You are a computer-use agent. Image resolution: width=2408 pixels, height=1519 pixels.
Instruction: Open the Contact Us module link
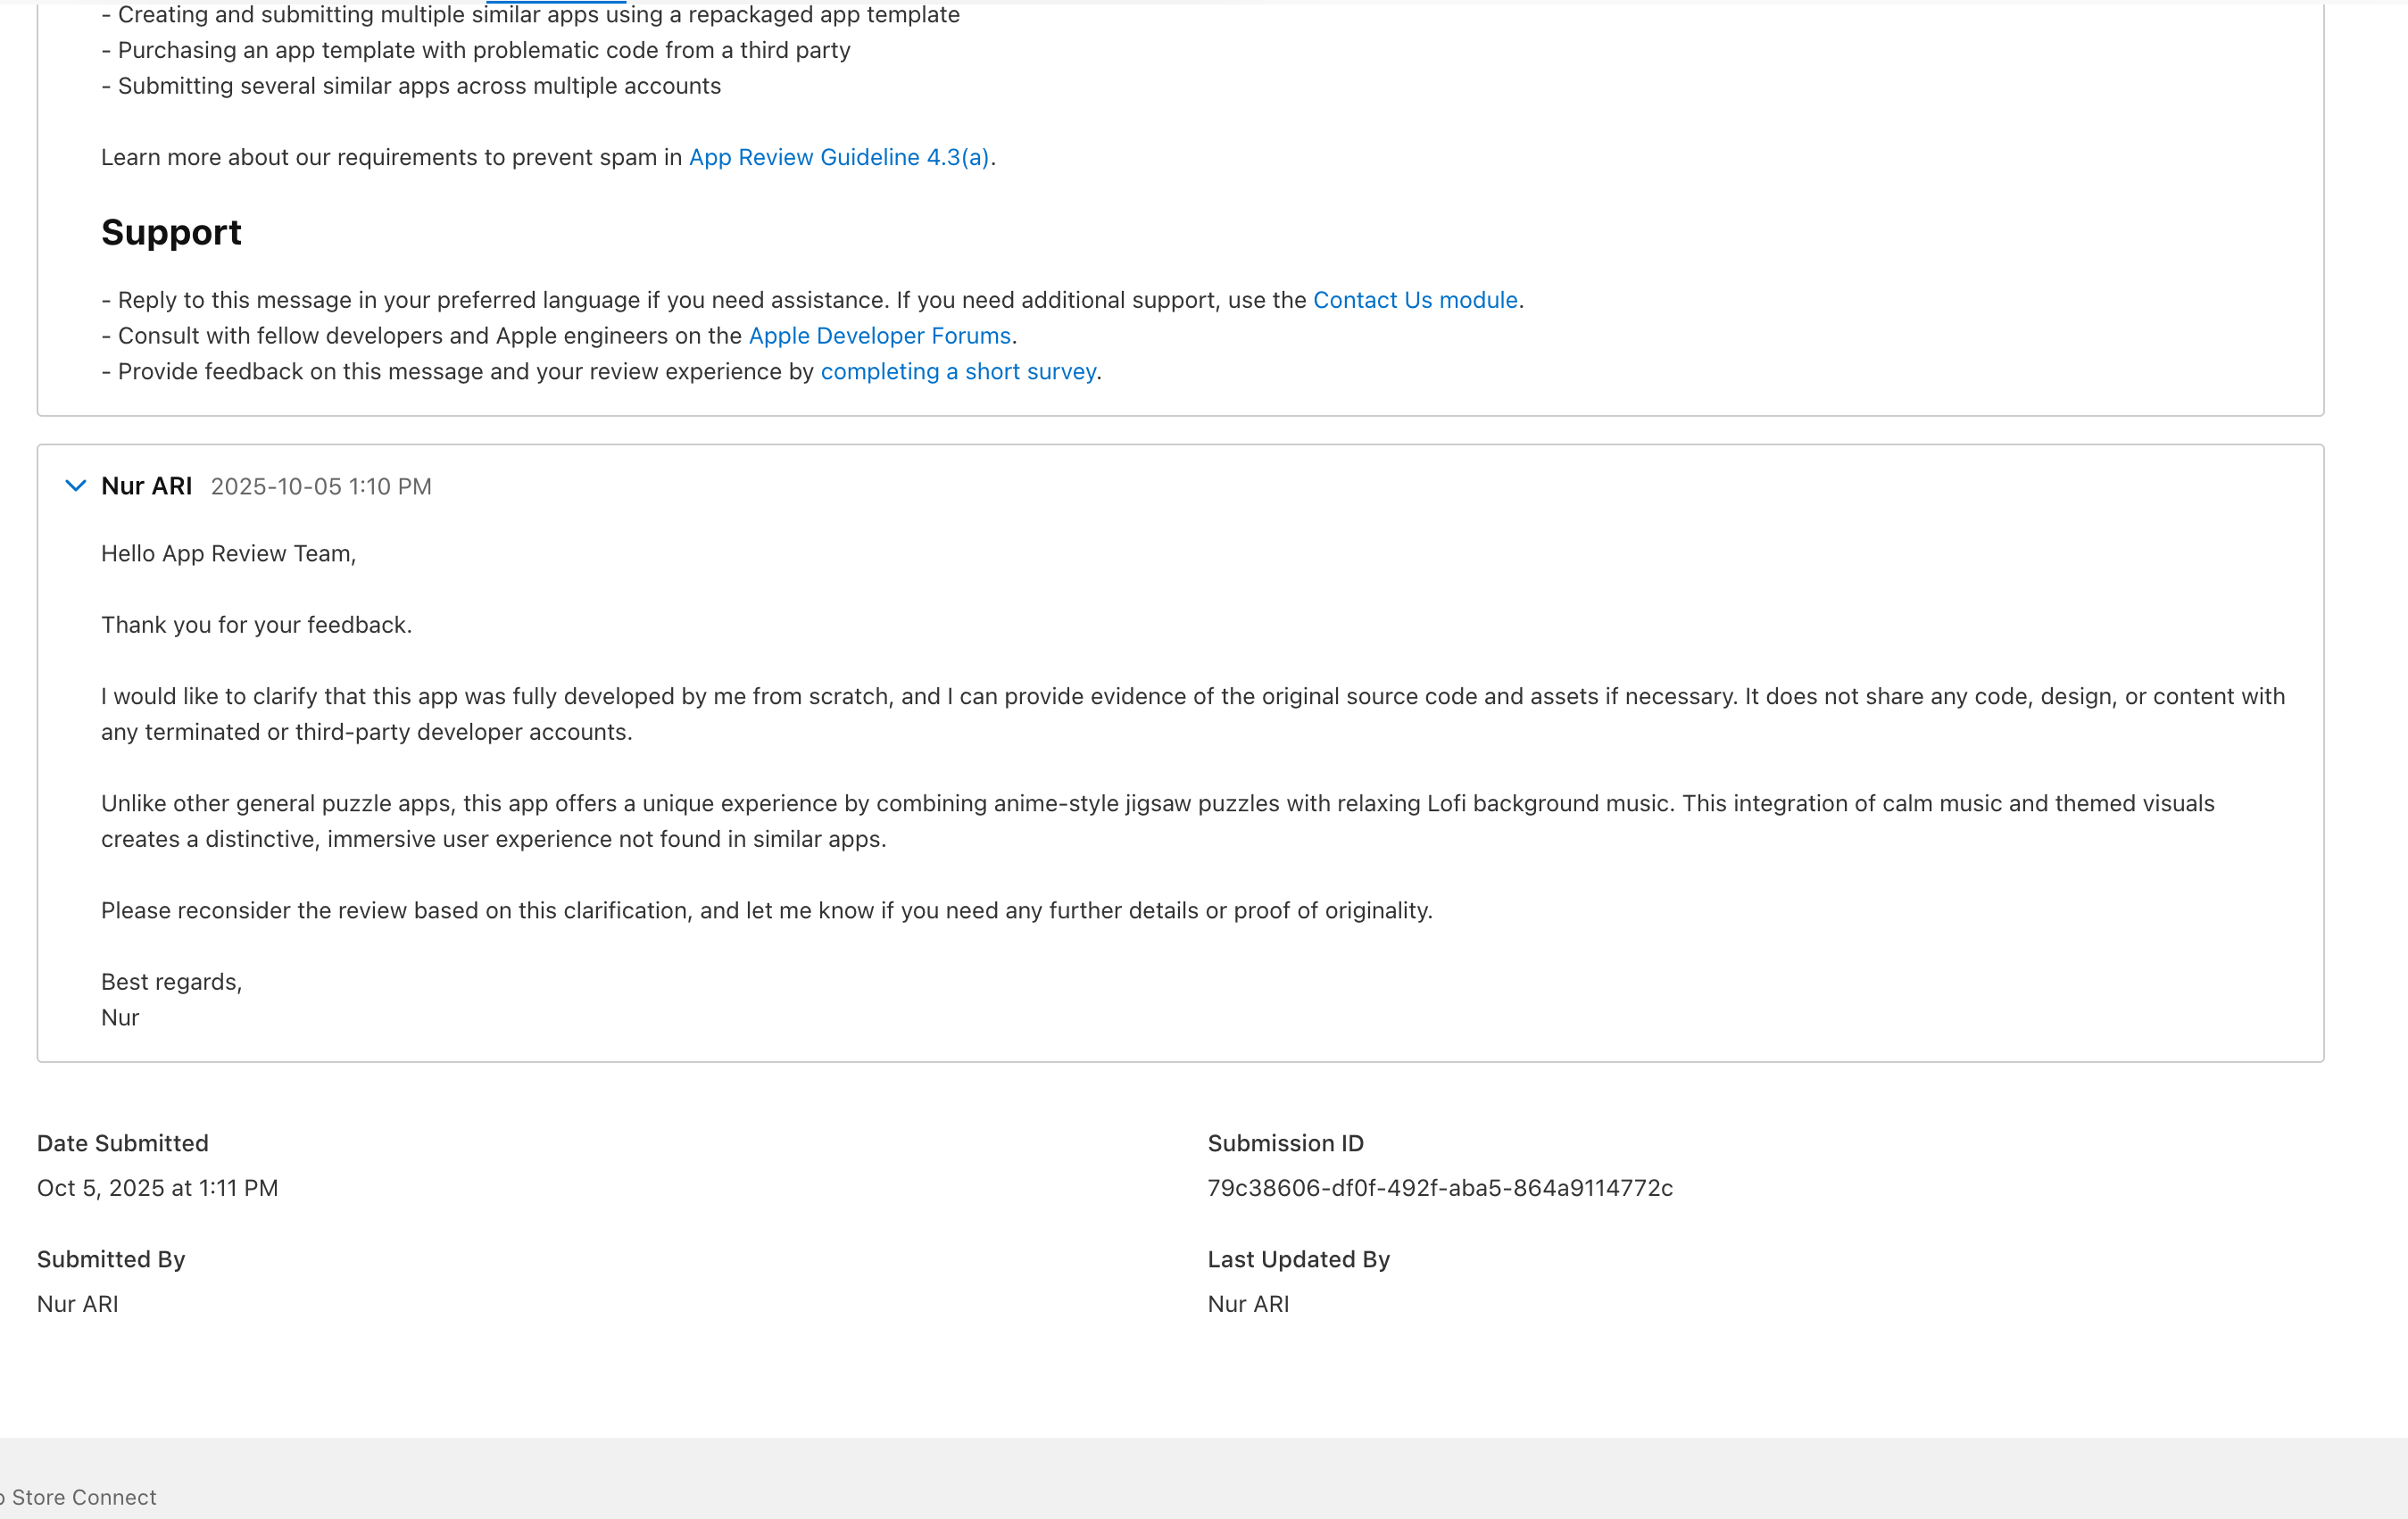click(1414, 300)
